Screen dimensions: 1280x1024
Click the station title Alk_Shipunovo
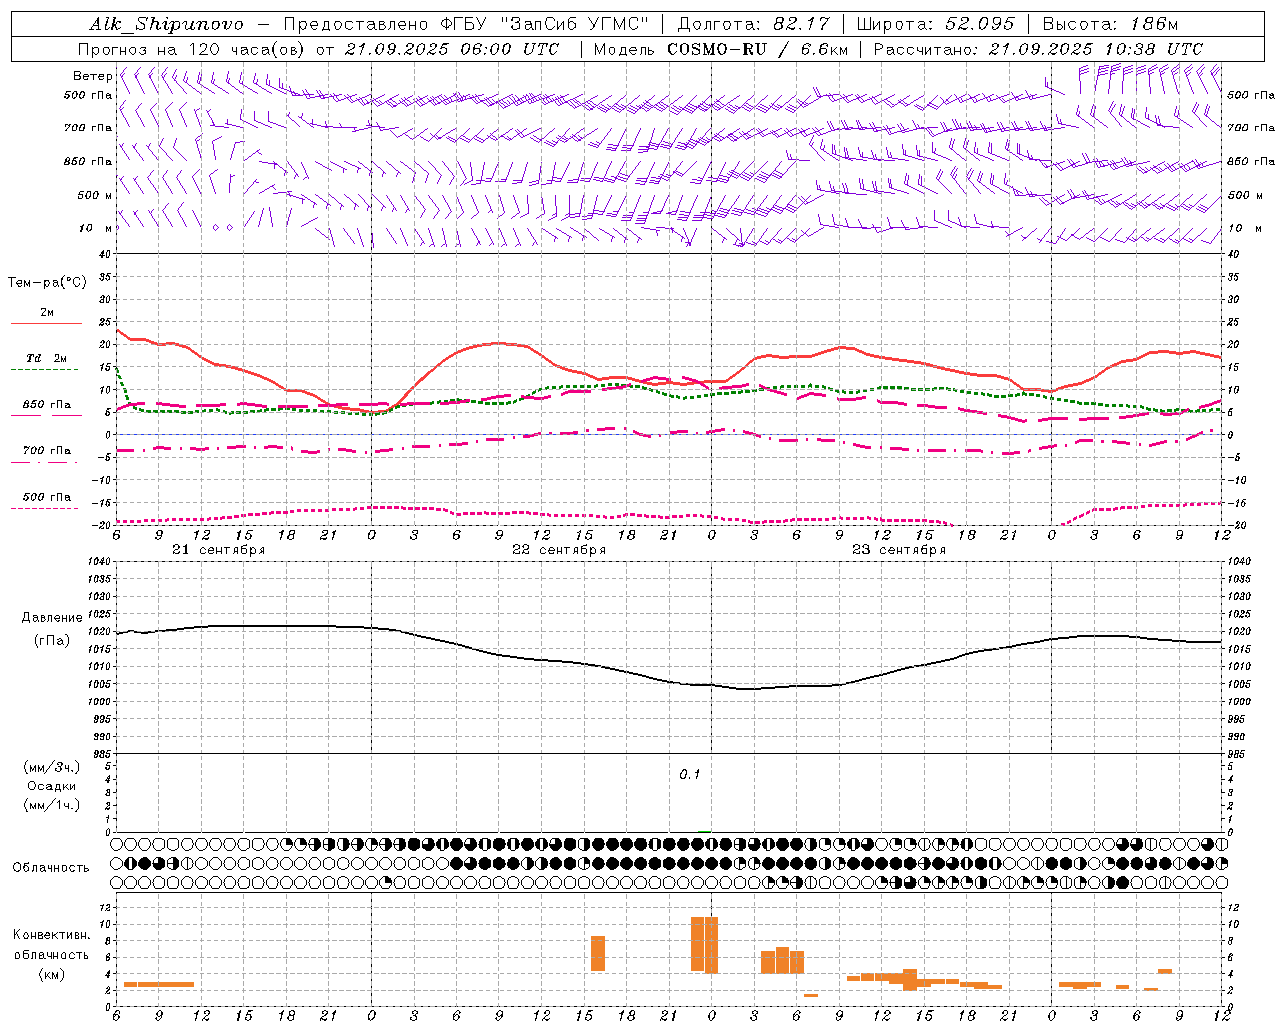(166, 24)
